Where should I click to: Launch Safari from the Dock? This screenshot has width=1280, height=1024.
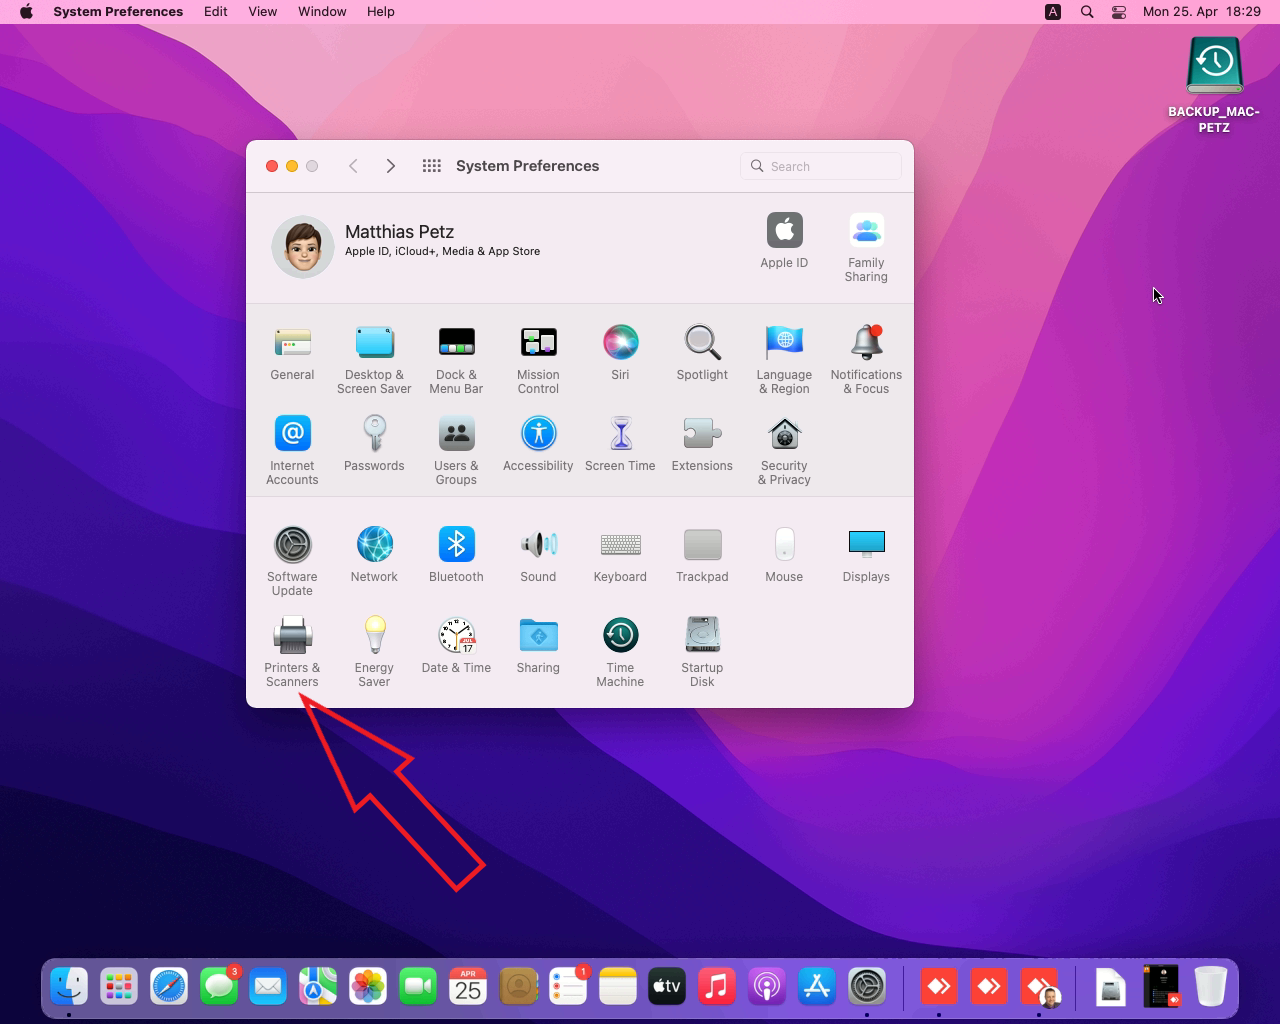(x=169, y=987)
